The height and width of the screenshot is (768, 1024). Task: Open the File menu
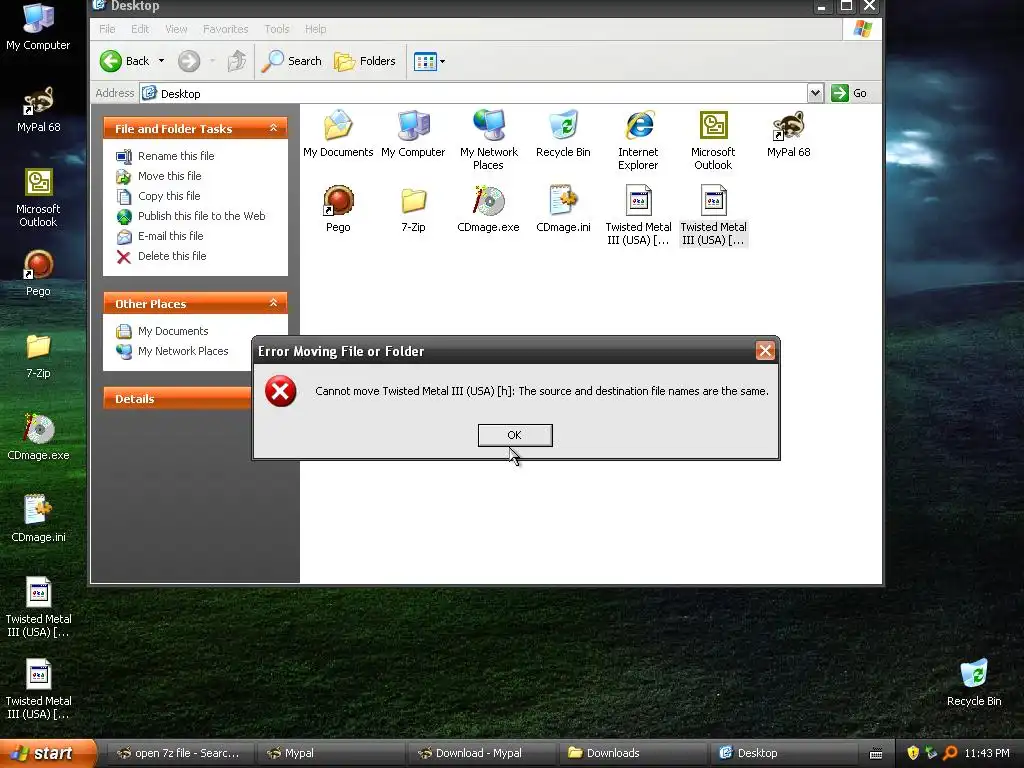(x=107, y=29)
